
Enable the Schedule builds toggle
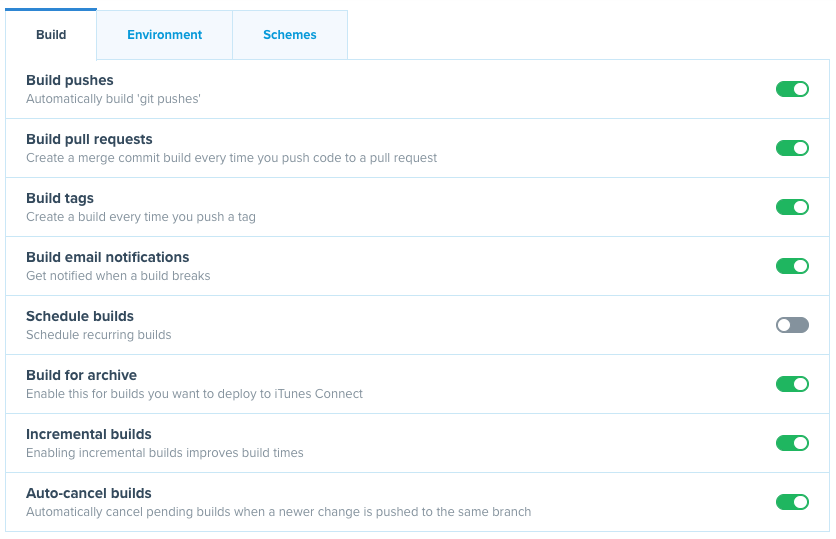point(792,325)
